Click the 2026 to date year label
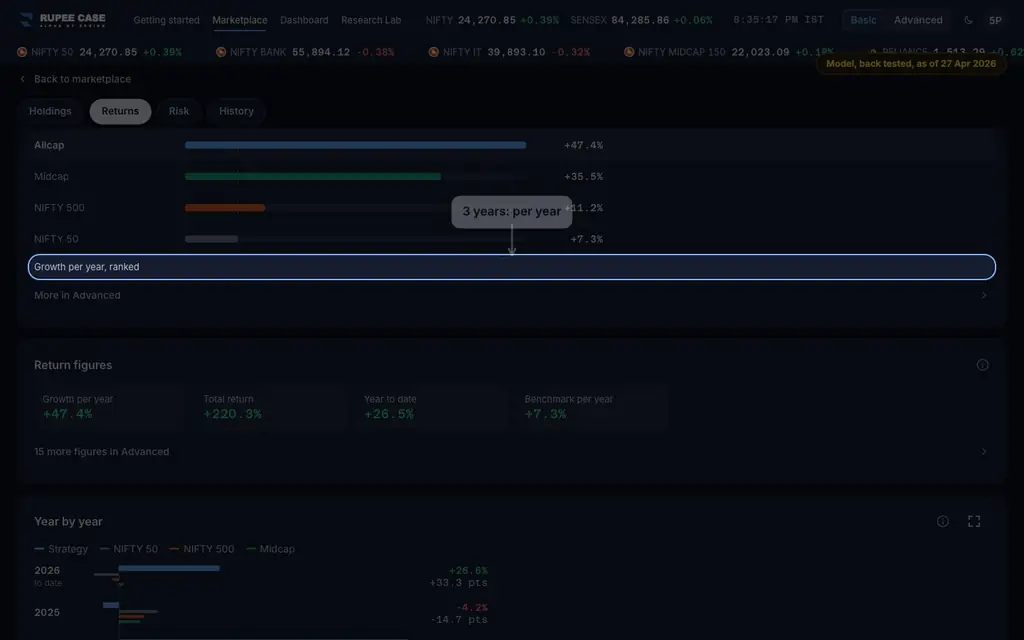 tap(48, 576)
